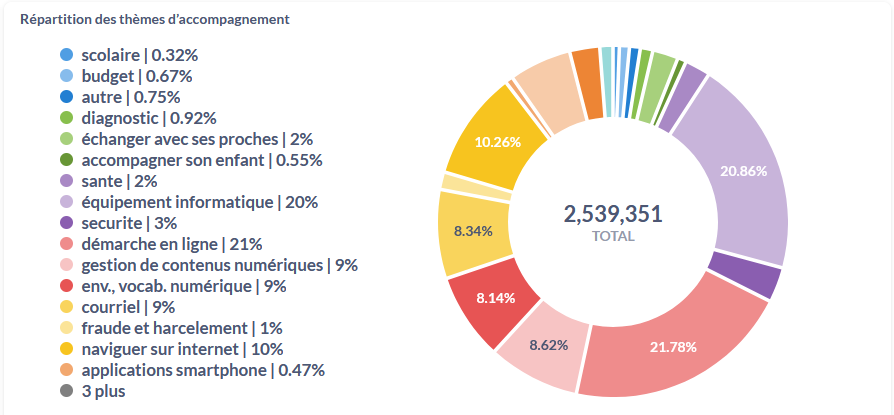The height and width of the screenshot is (415, 894).
Task: Select the 21.78% chart slice
Action: point(672,346)
